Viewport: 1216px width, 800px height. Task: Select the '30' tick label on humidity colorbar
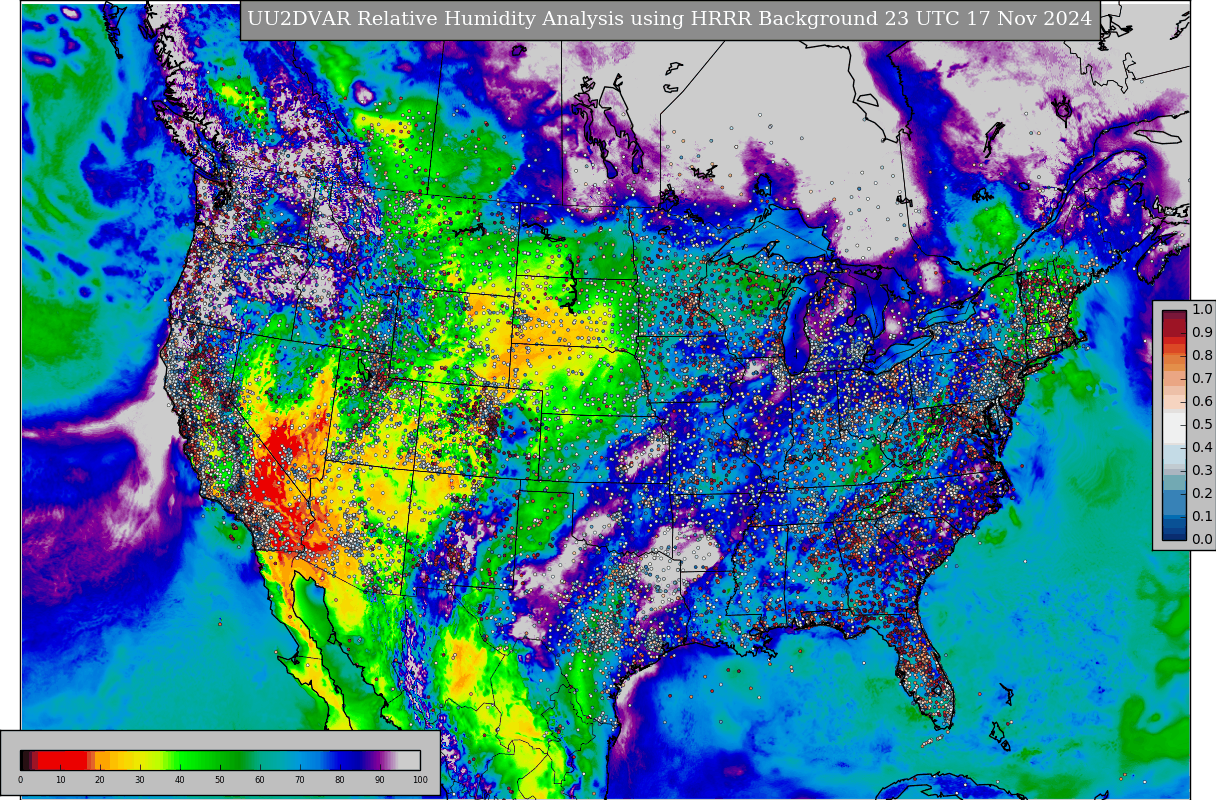tap(140, 780)
